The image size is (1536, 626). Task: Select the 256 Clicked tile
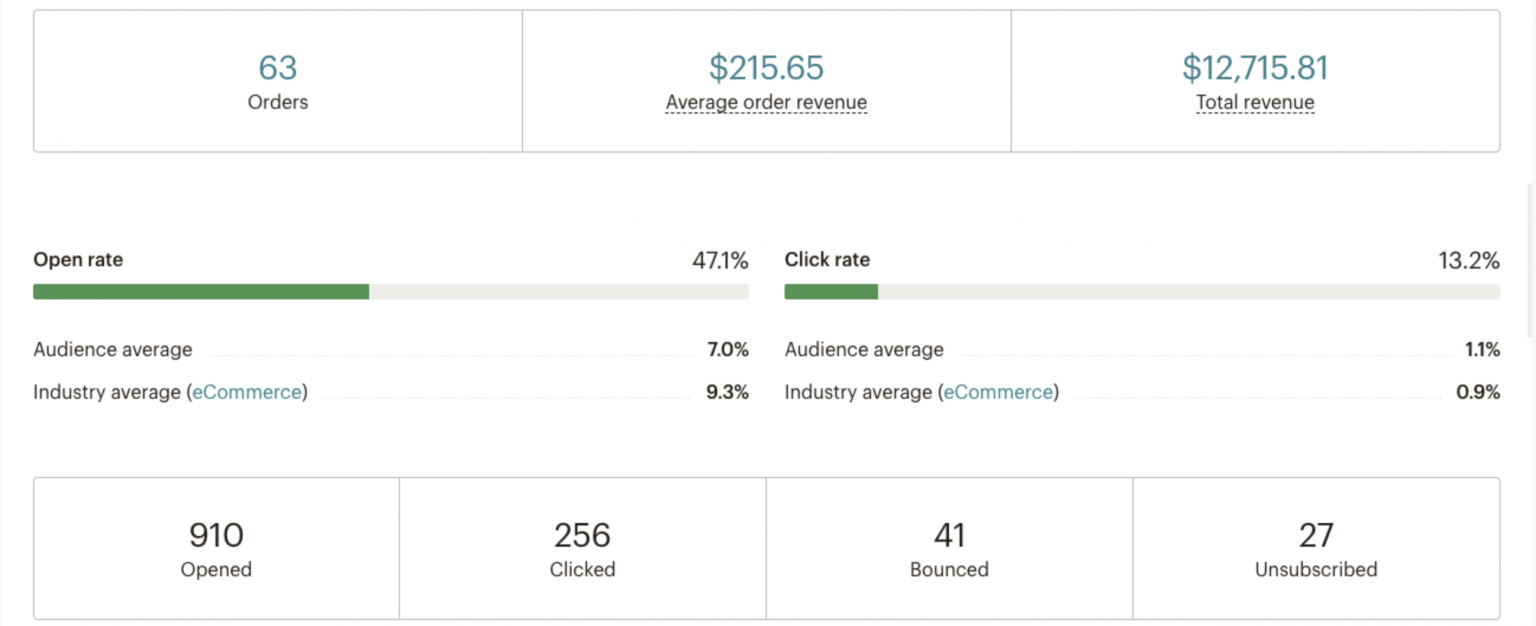click(582, 547)
